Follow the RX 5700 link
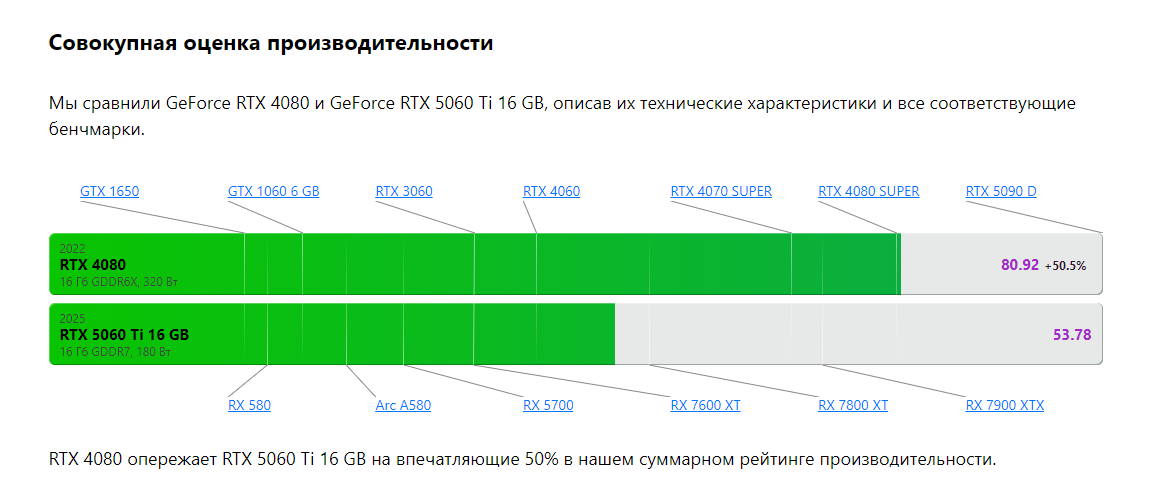1153x497 pixels. click(x=548, y=405)
